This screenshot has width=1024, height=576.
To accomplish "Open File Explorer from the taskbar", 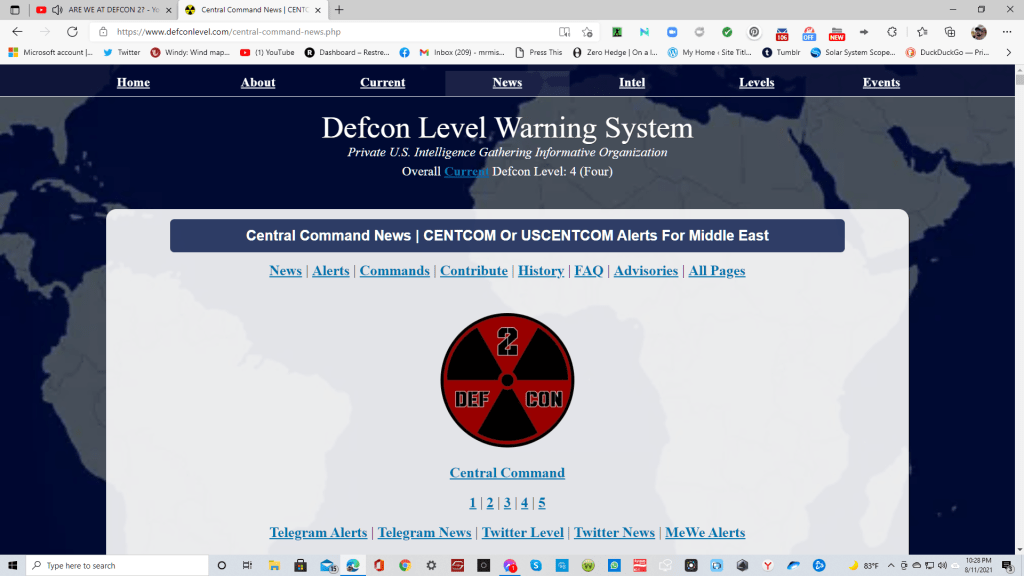I will pos(274,565).
